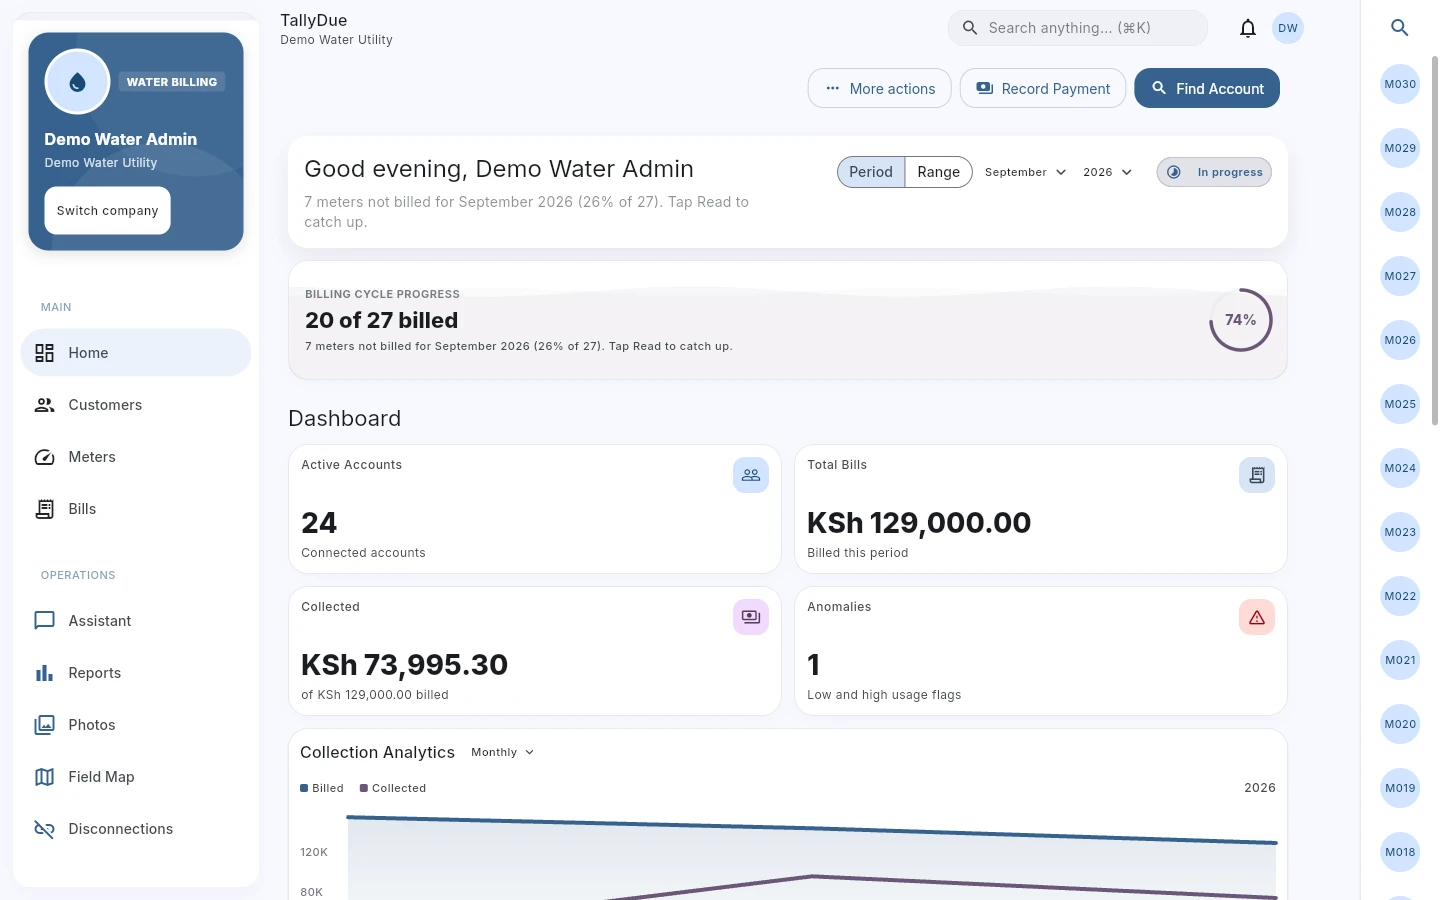
Task: Click Switch company button
Action: coord(107,211)
